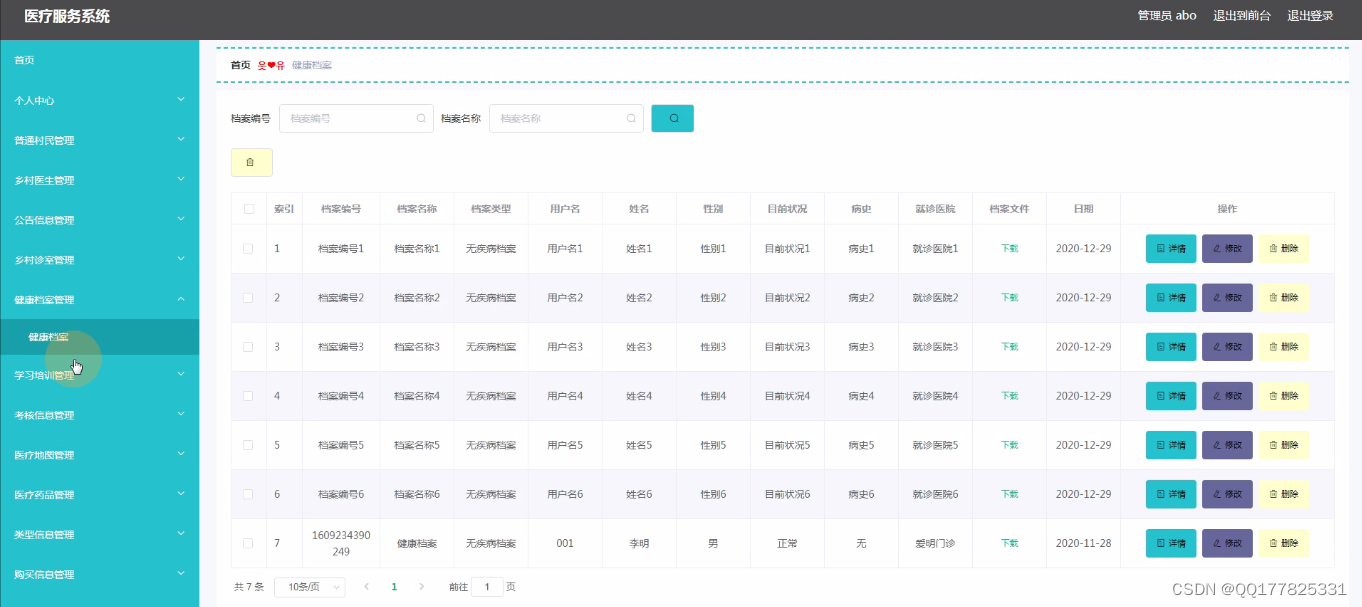Screen dimensions: 1362x607
Task: Click 删除 for the row 档案编号5
Action: tap(1283, 444)
